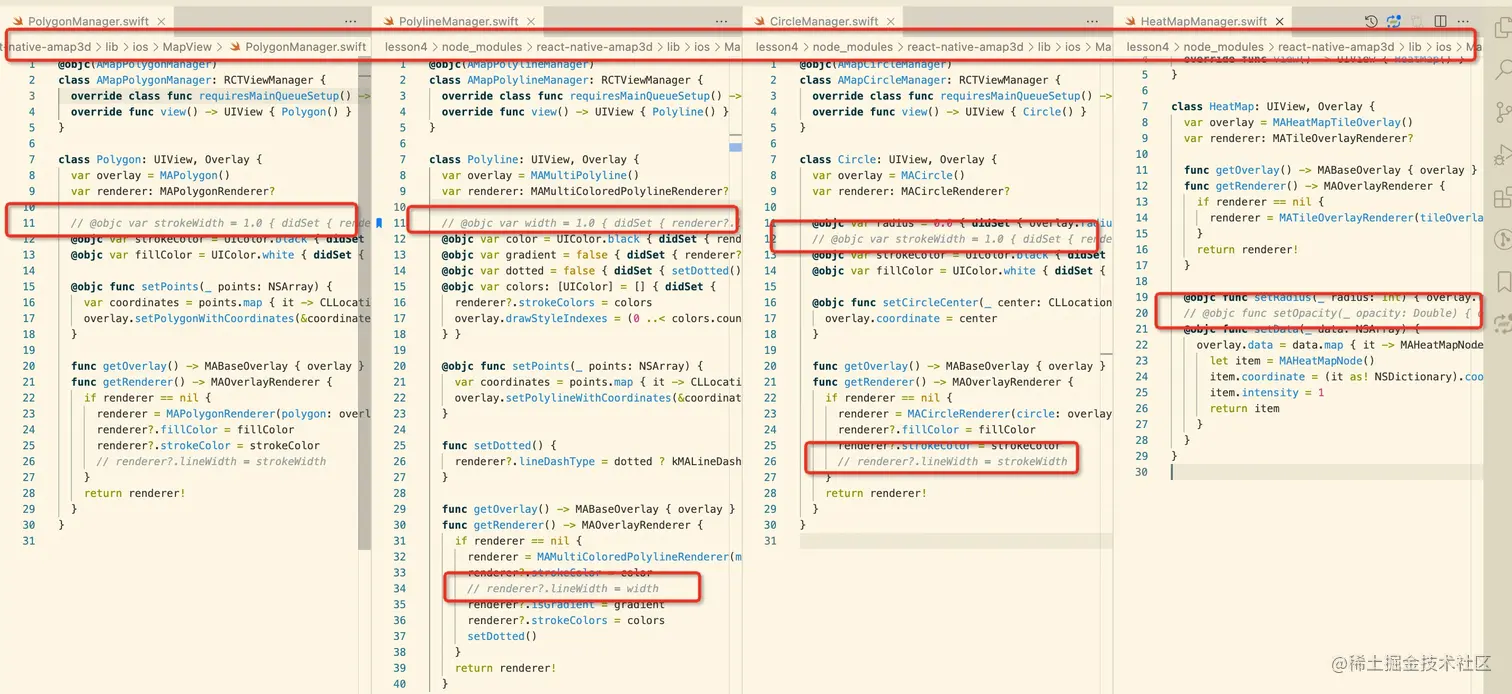Click commented '@objc var width = 1.0' line
Screen dimensions: 1512x694
[591, 223]
